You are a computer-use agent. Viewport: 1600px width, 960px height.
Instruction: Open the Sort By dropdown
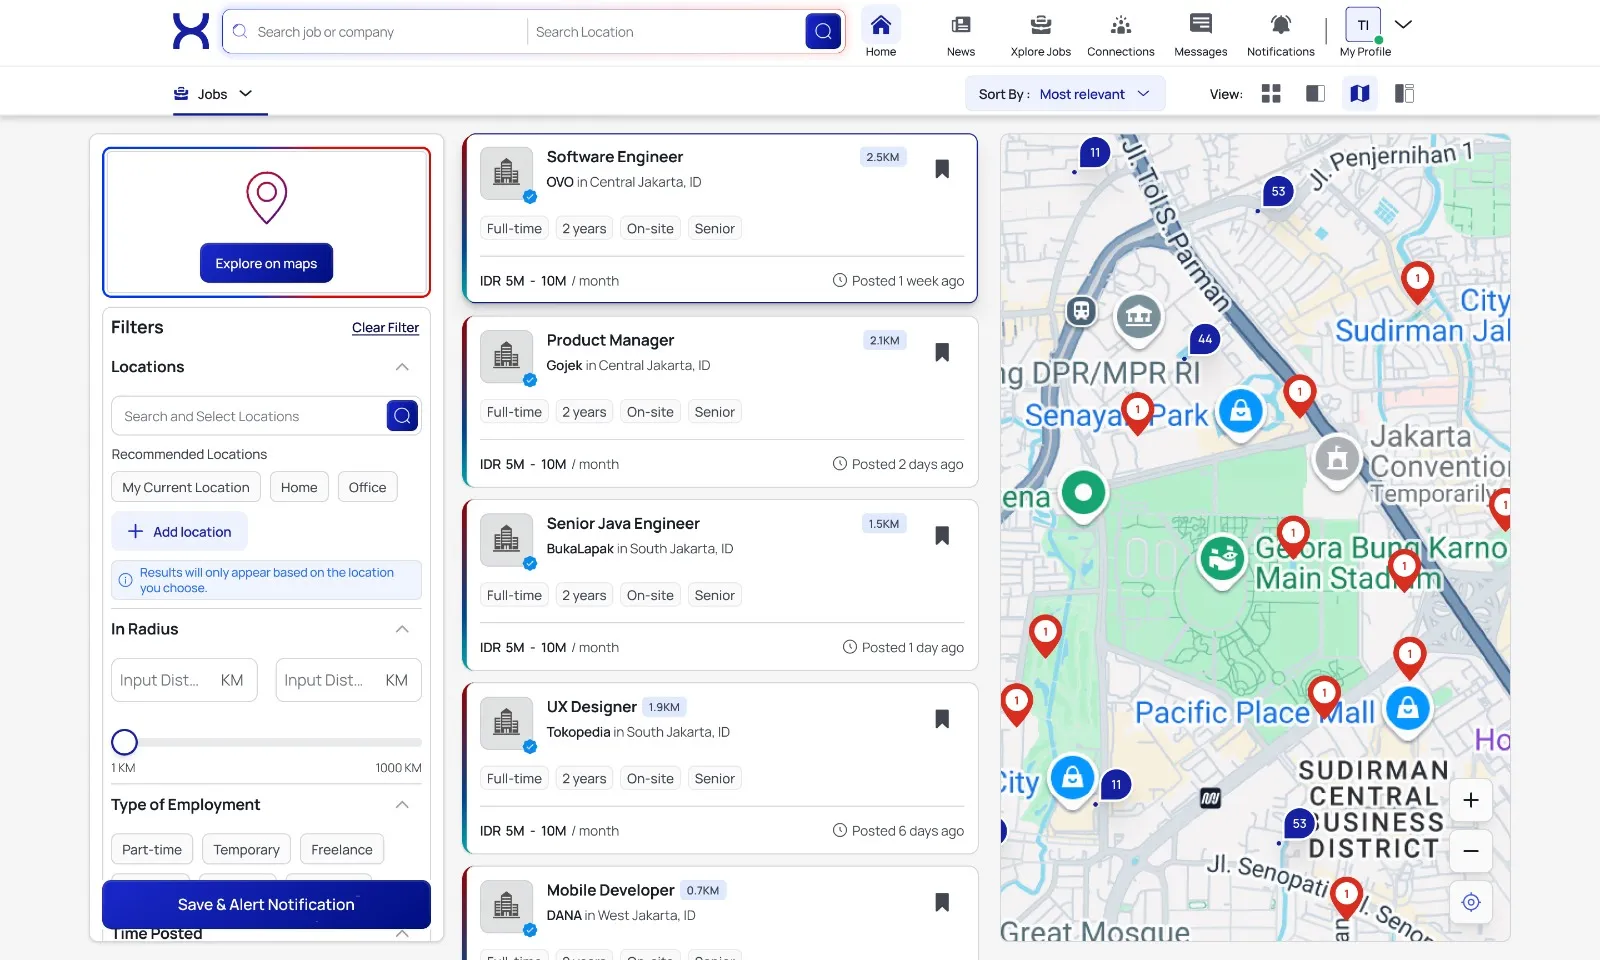coord(1065,94)
